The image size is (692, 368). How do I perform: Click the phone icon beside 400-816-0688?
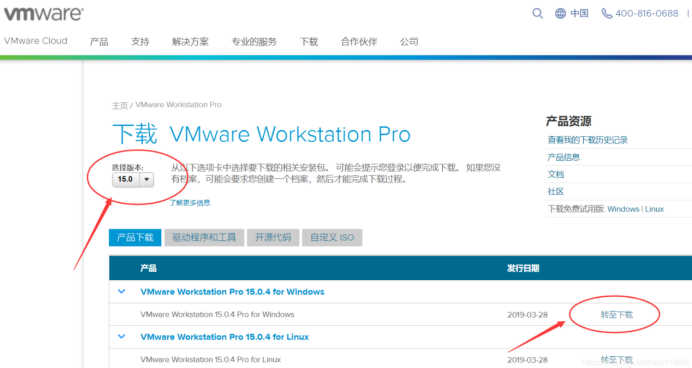click(x=607, y=14)
